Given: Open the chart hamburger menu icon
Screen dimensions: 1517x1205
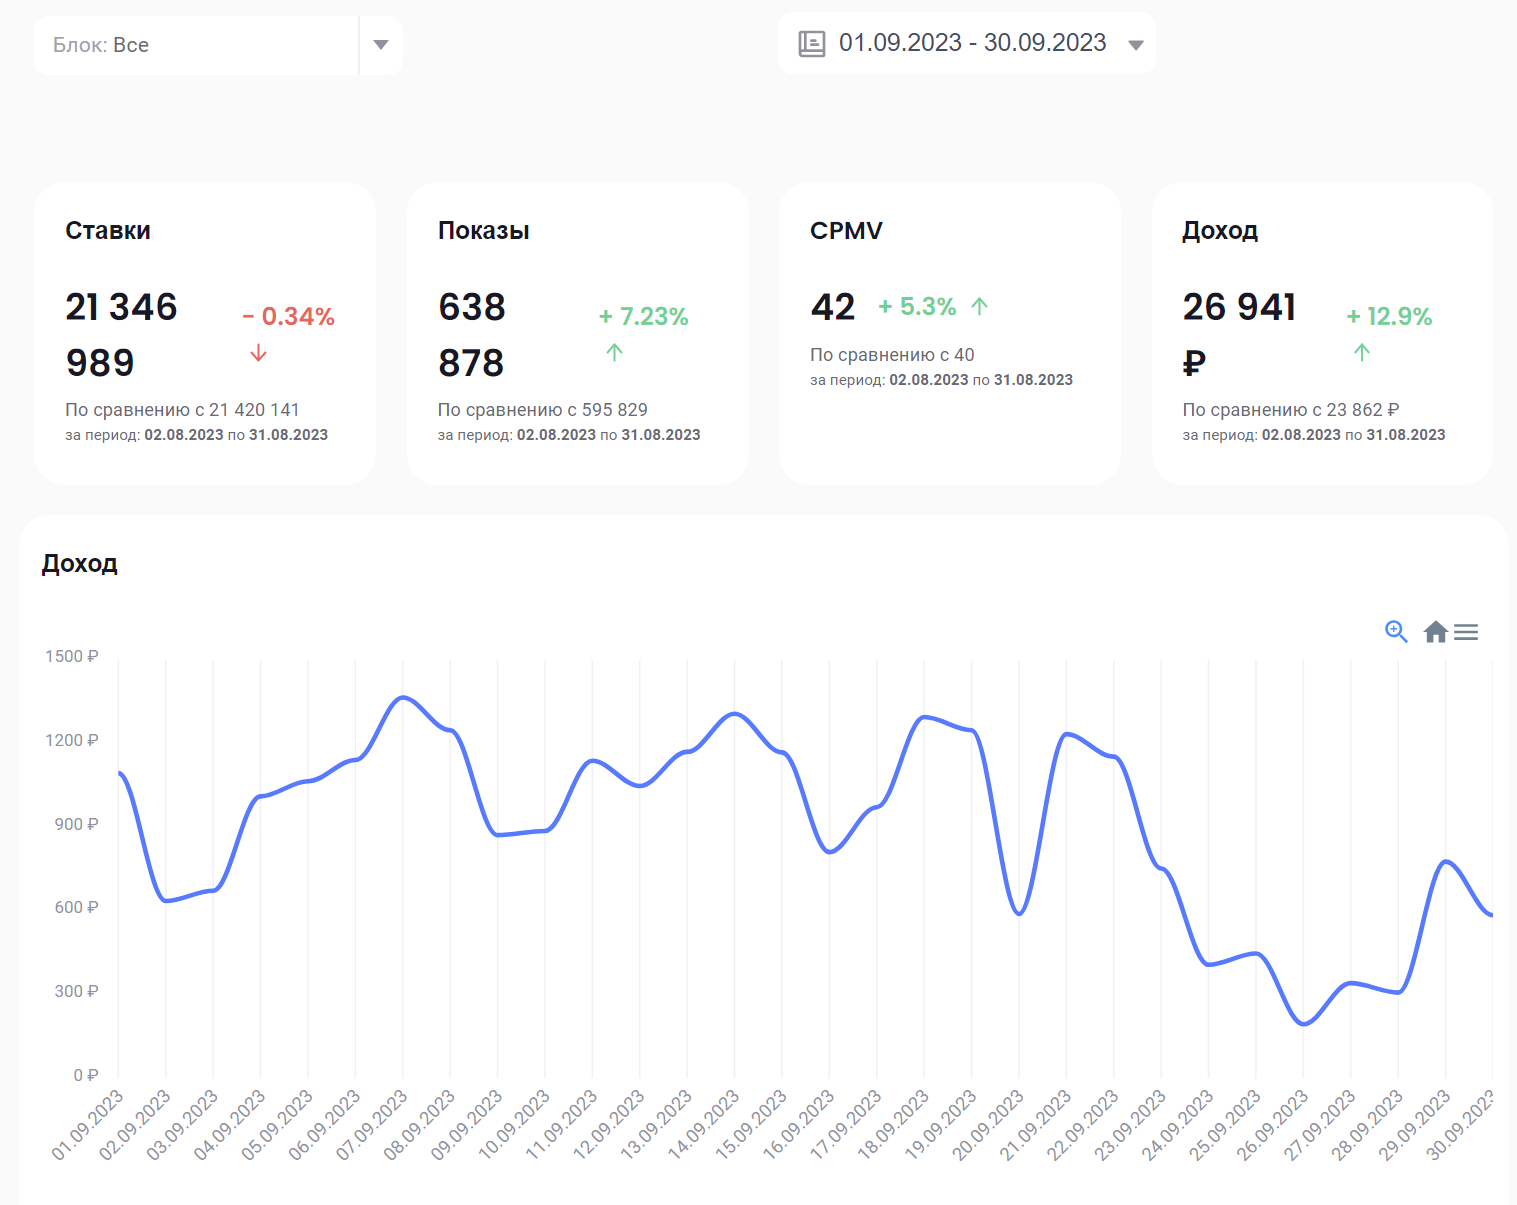Looking at the screenshot, I should [1466, 632].
